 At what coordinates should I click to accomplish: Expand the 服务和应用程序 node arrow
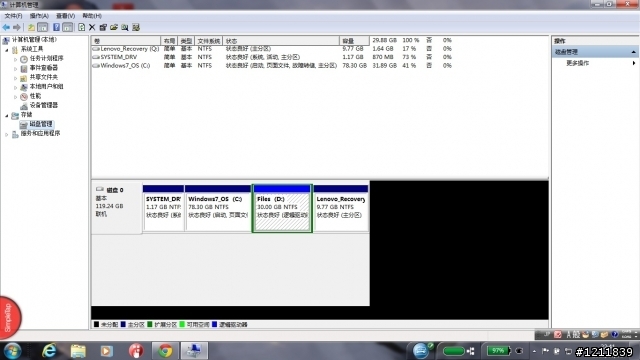pyautogui.click(x=7, y=134)
